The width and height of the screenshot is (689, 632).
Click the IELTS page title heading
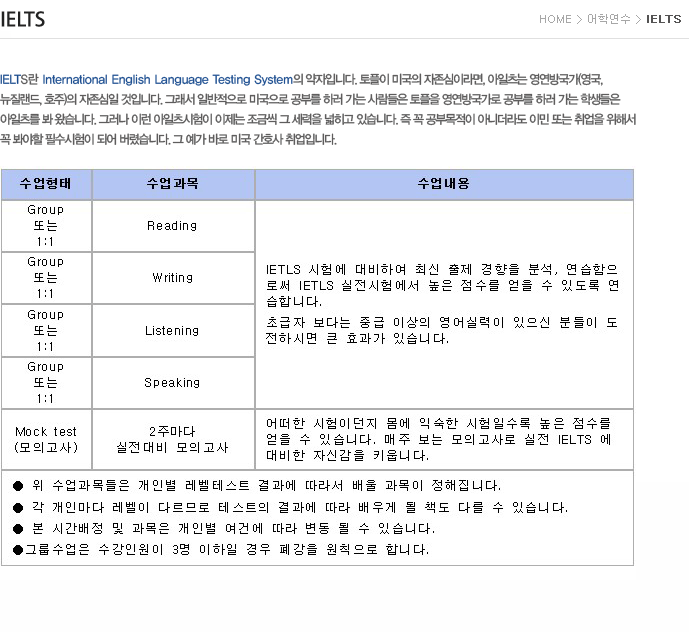(23, 19)
